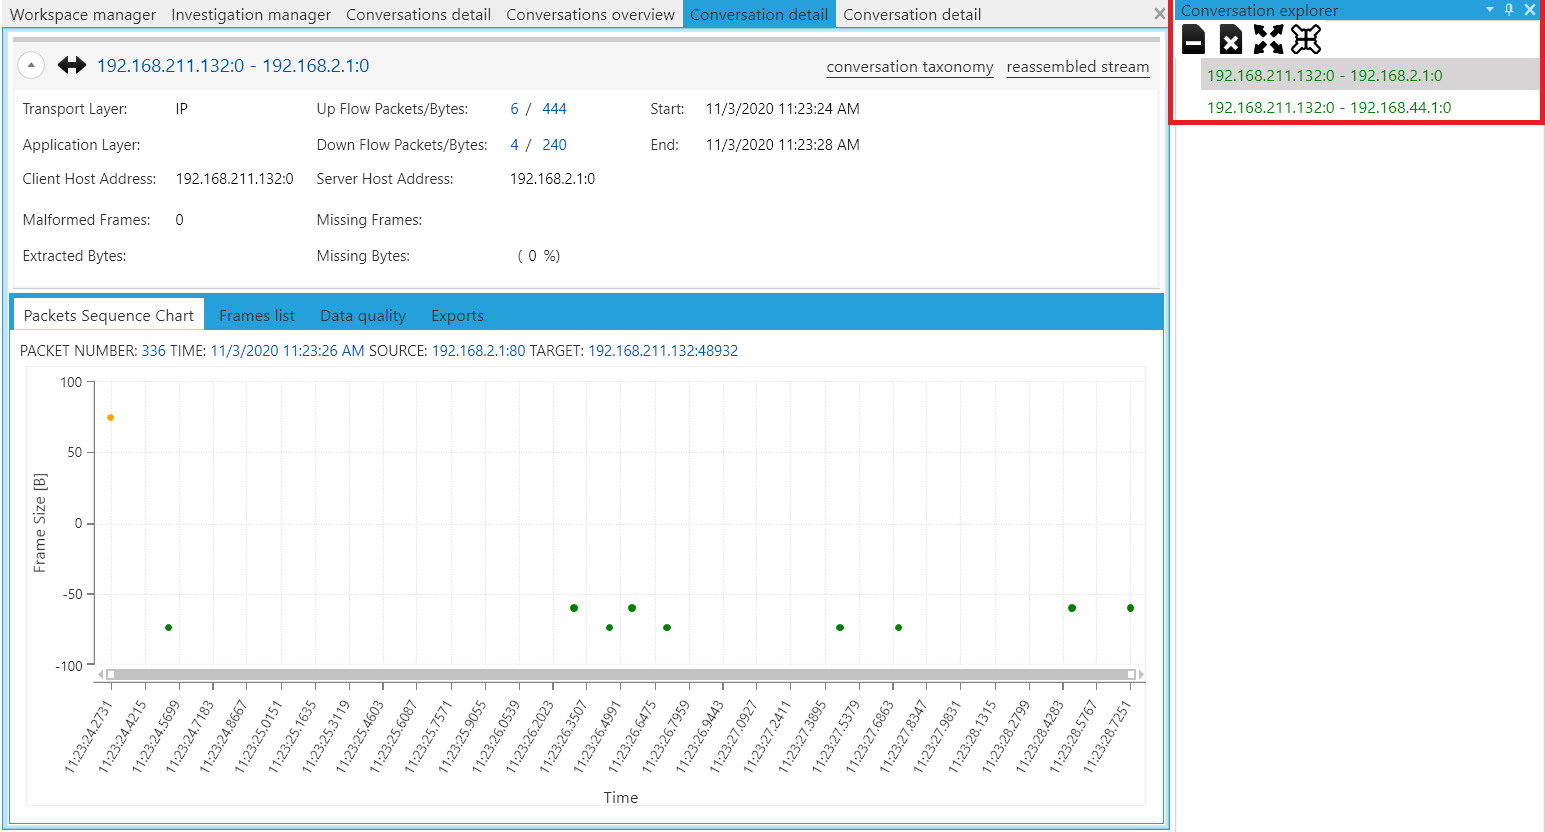Click the right handle of the chart range slider
Image resolution: width=1545 pixels, height=832 pixels.
(x=1131, y=675)
